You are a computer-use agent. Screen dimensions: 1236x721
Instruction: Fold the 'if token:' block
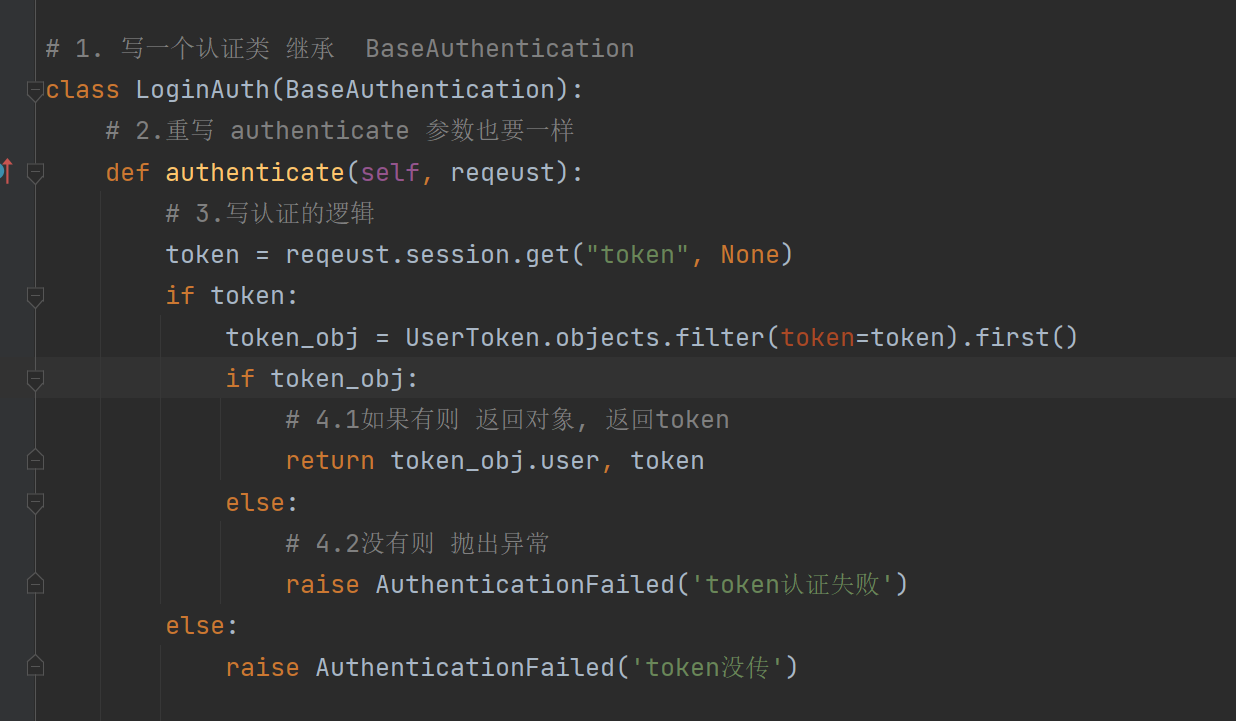tap(35, 297)
